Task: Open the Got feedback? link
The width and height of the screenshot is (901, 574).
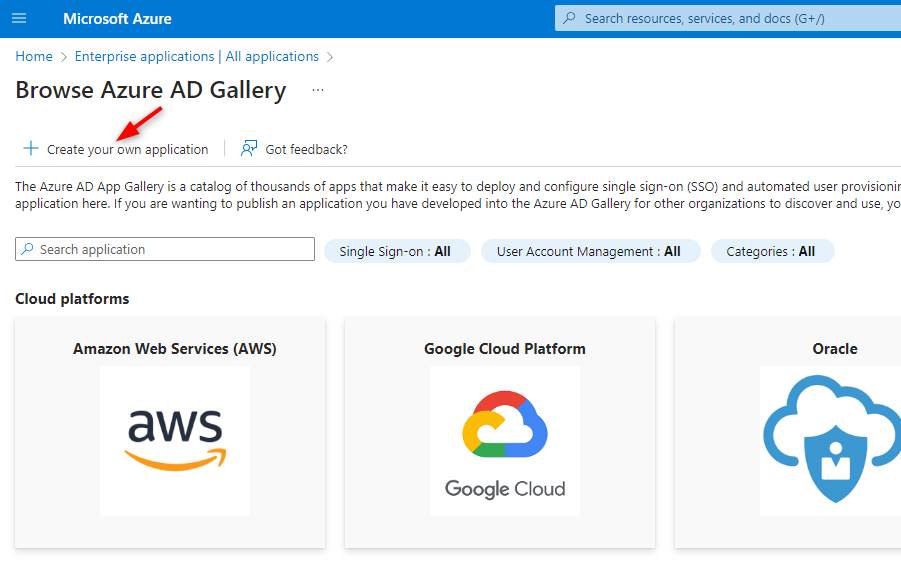Action: (x=306, y=149)
